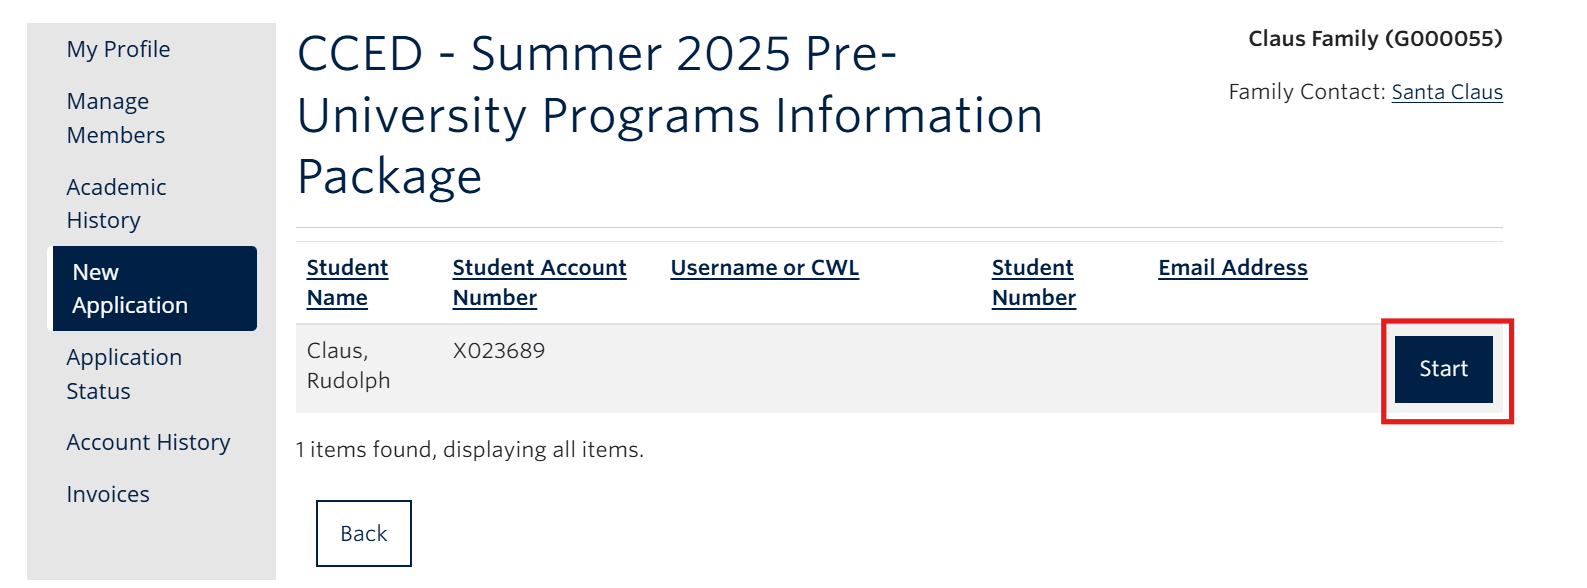Click Start to begin Rudolph's application
This screenshot has width=1587, height=588.
click(x=1443, y=368)
